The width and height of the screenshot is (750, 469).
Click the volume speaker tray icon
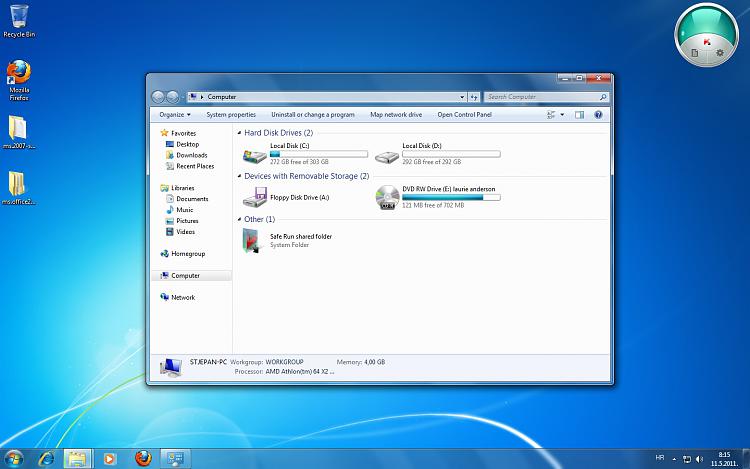(700, 459)
